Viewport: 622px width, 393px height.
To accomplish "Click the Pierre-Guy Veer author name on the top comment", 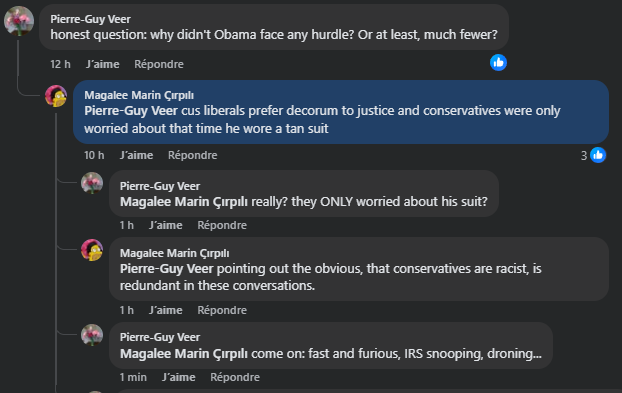I will (x=90, y=19).
